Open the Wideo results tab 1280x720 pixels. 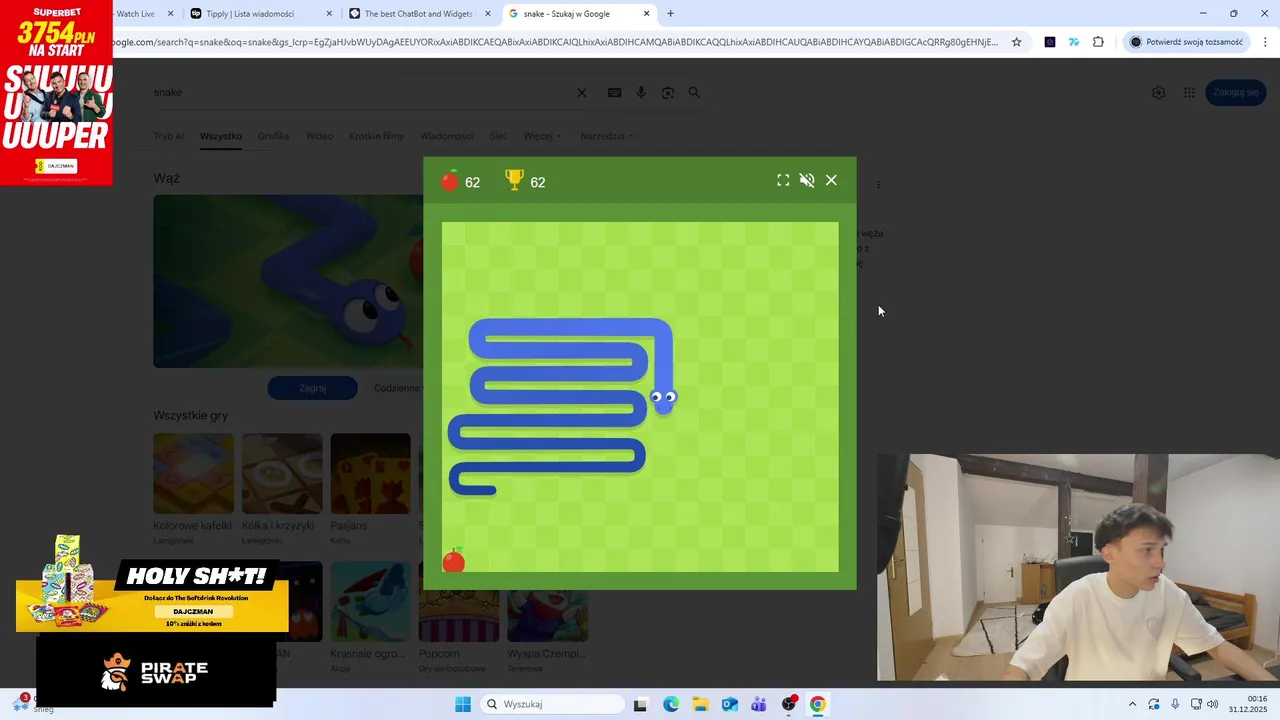[319, 136]
